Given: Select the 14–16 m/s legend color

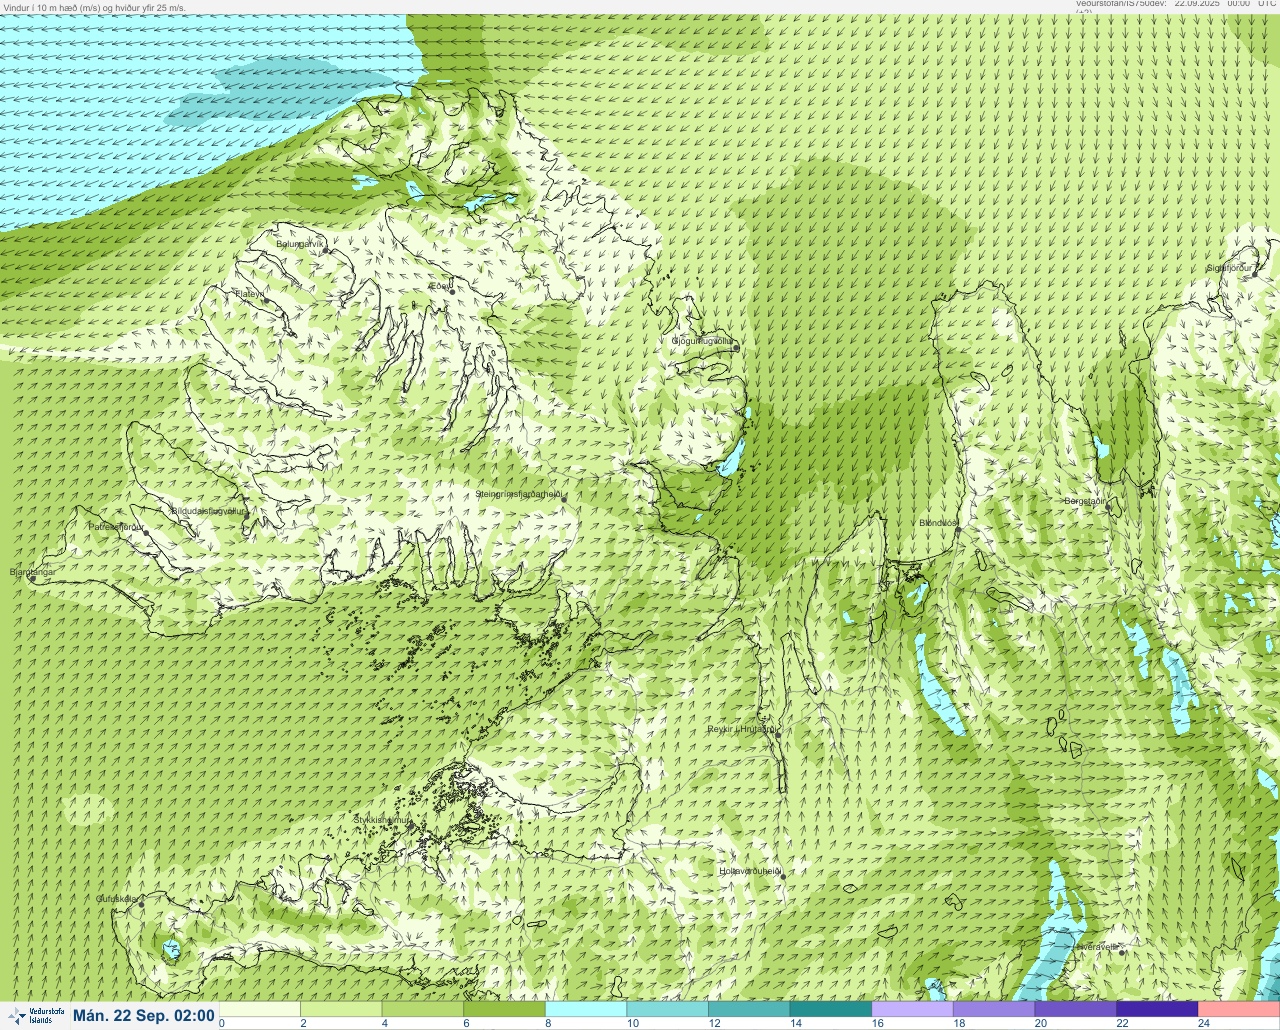Looking at the screenshot, I should tap(831, 1009).
